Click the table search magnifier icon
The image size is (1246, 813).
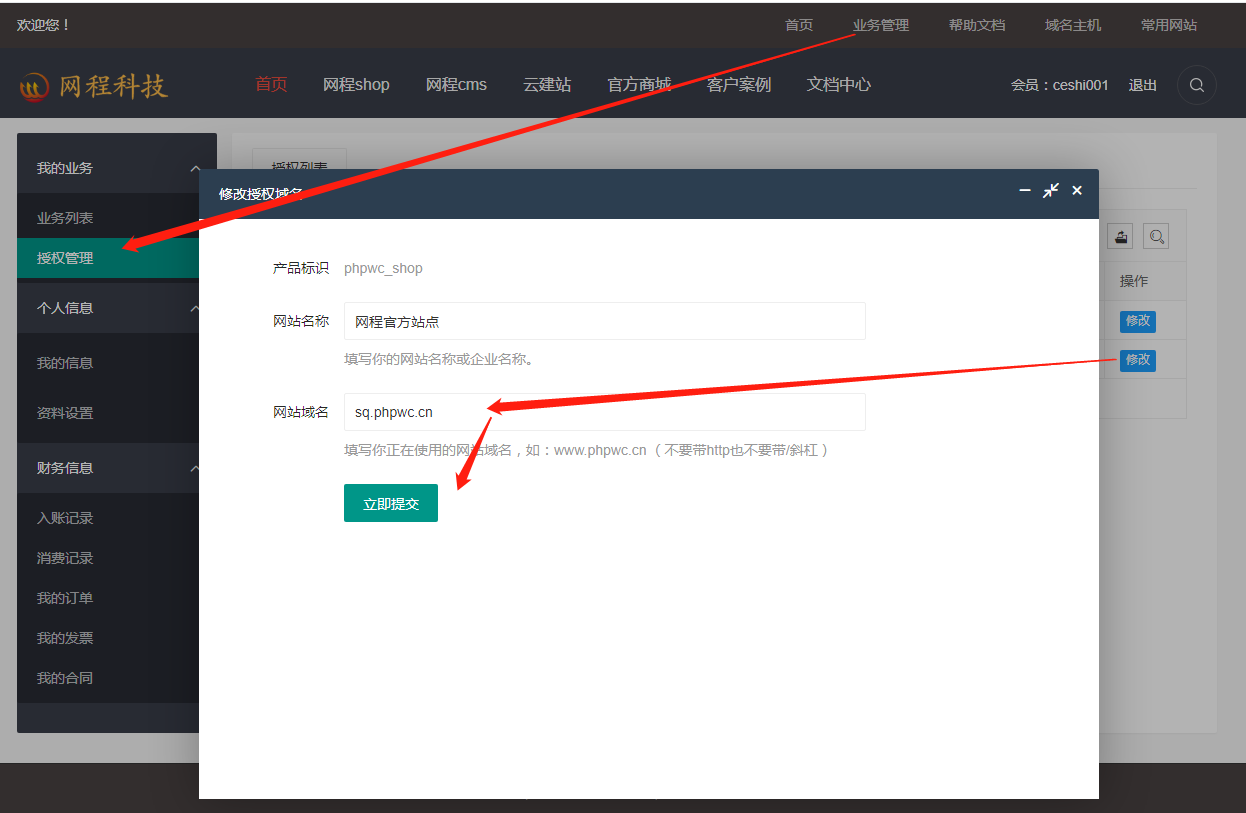pos(1156,237)
